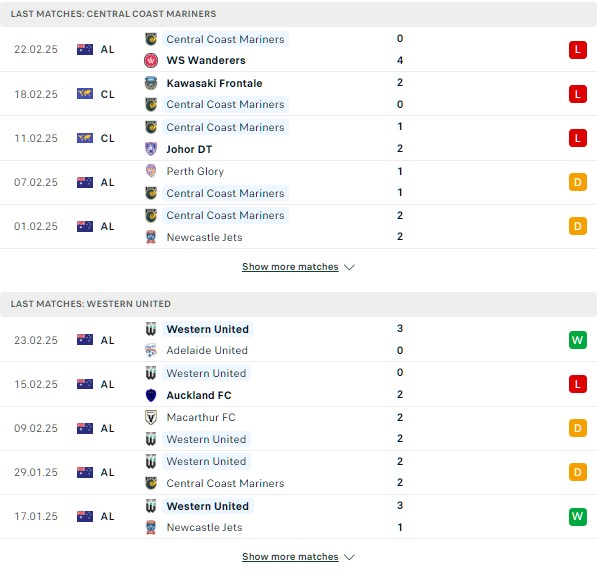Click loss badge for WS Wanderers match
The image size is (599, 576).
click(578, 50)
